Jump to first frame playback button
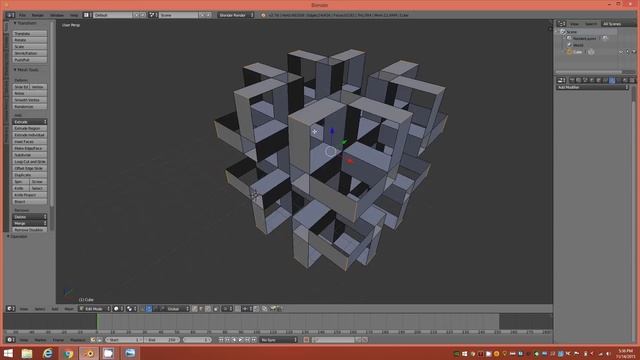 coord(220,340)
